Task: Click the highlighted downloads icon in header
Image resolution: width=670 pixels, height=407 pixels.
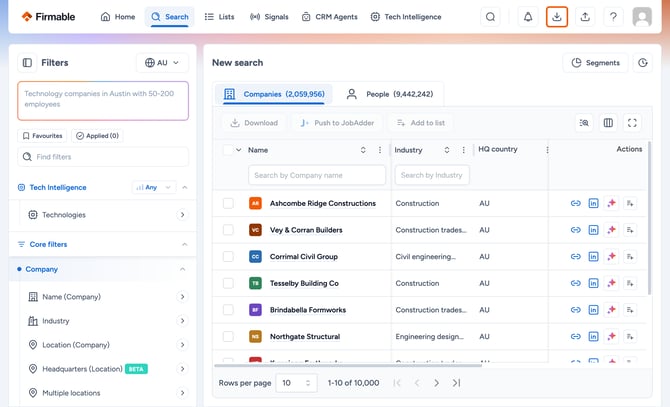Action: pyautogui.click(x=556, y=17)
